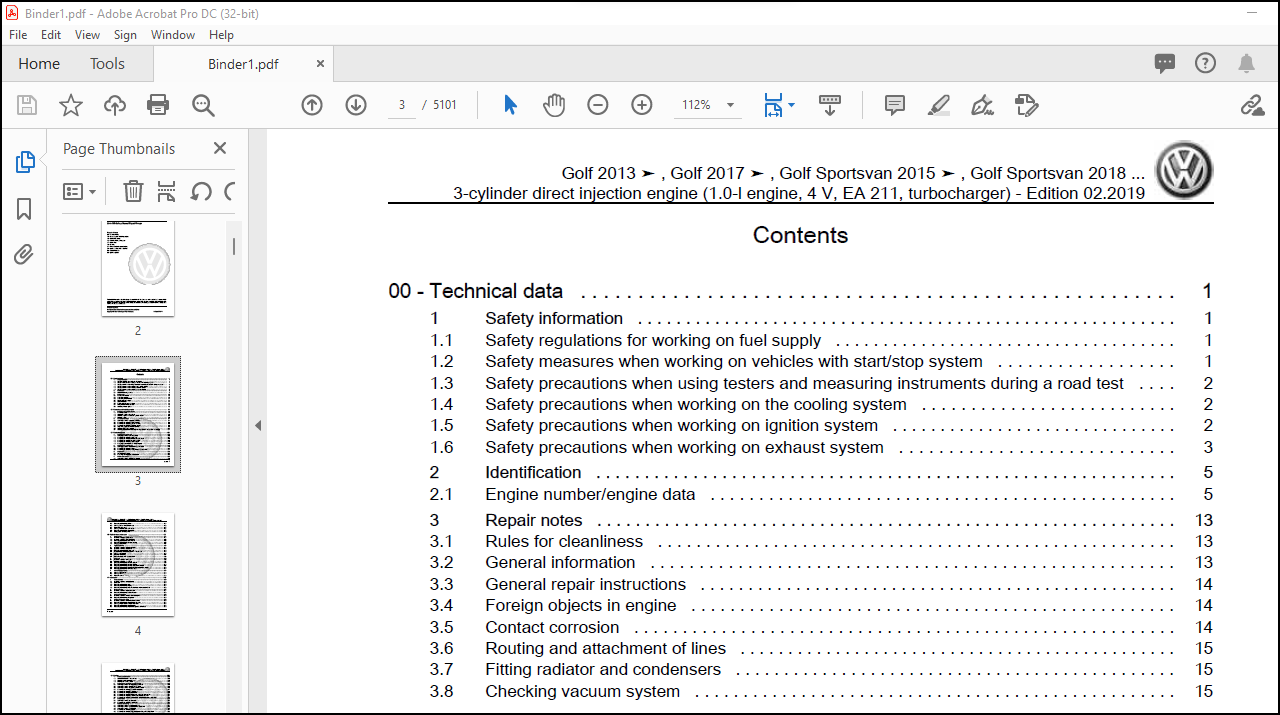Select the page 2 thumbnail
Image resolution: width=1280 pixels, height=715 pixels.
point(138,268)
